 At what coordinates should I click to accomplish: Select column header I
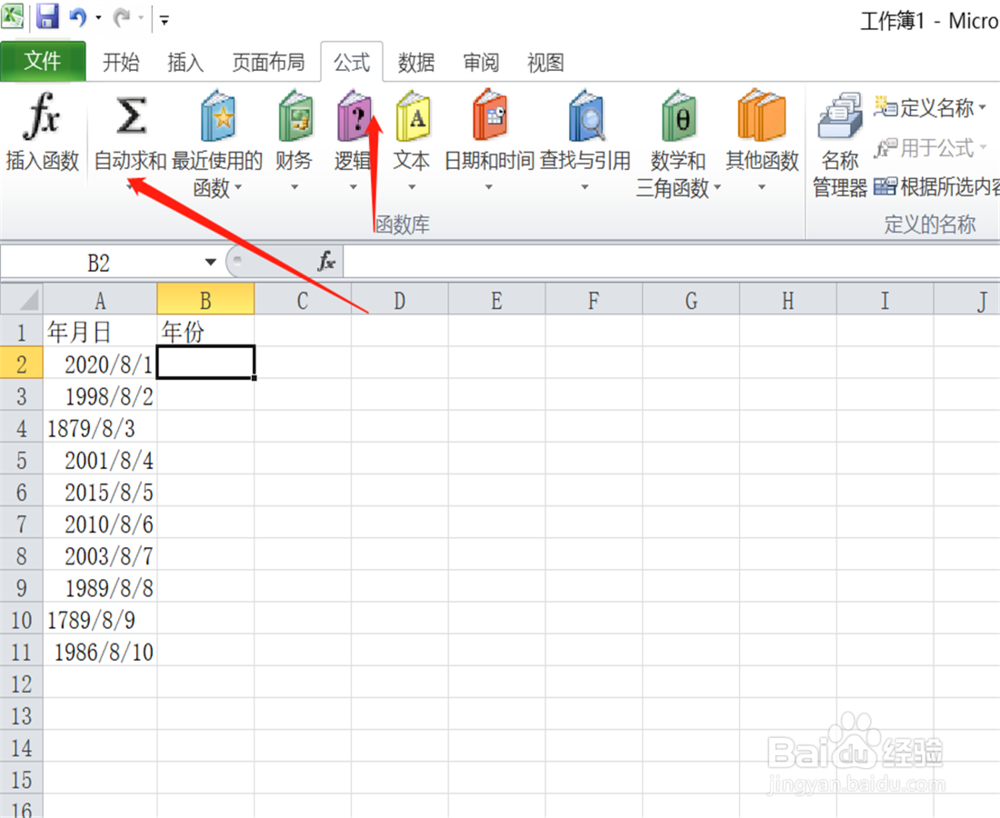click(x=885, y=300)
